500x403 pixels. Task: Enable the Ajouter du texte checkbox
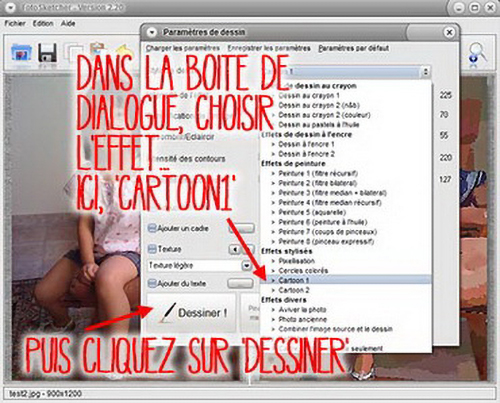[152, 283]
